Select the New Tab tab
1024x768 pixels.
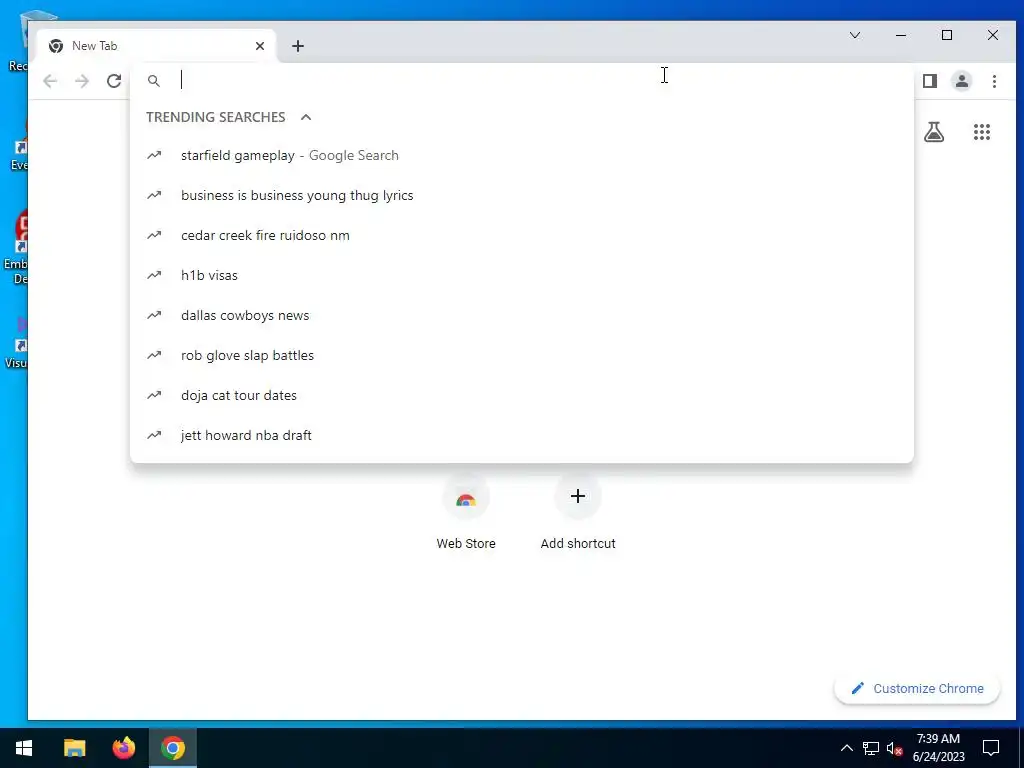(x=157, y=46)
